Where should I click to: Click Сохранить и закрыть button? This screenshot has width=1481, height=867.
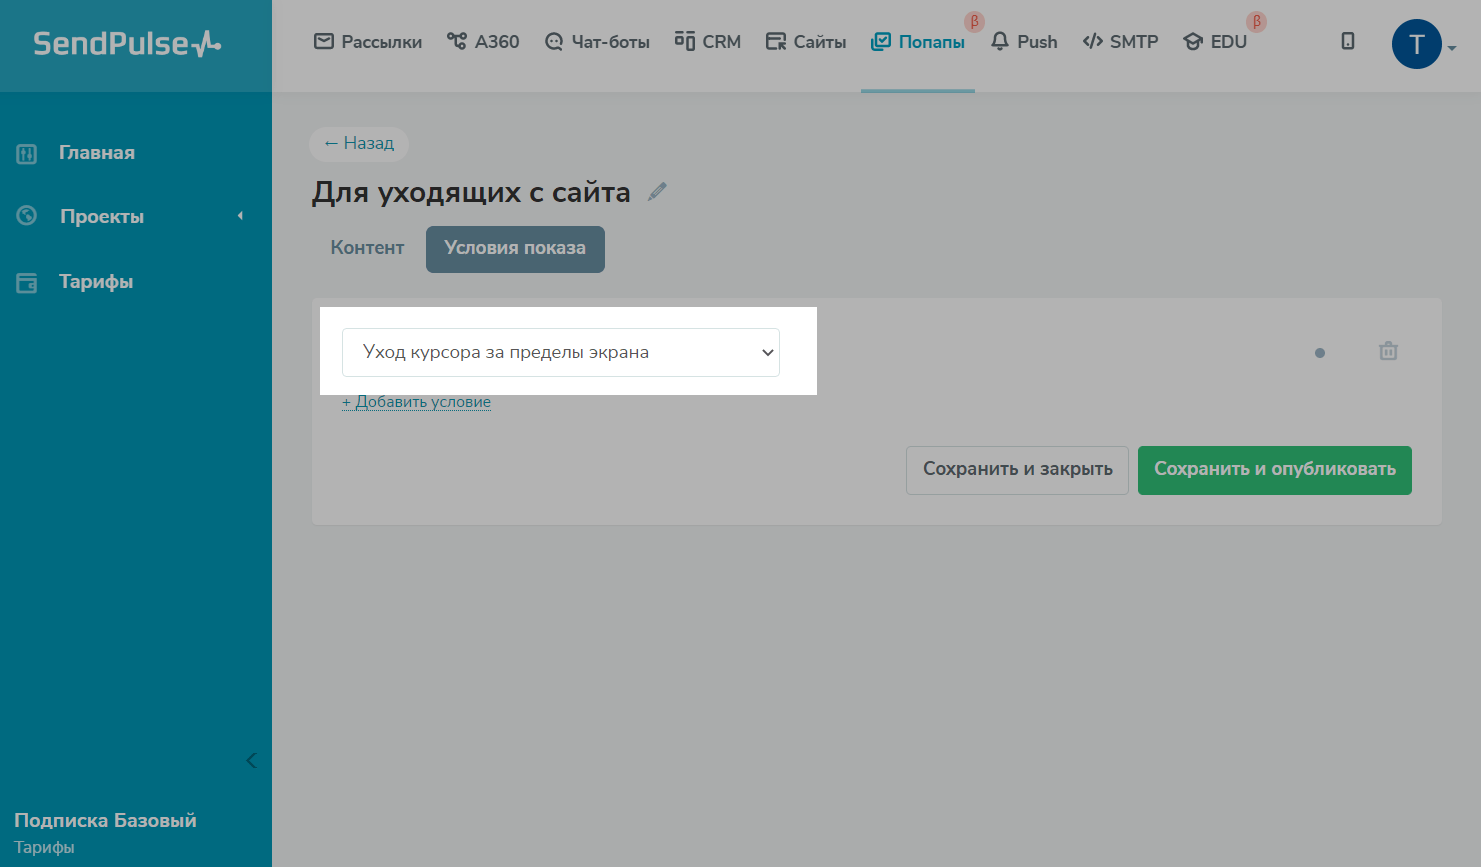click(1017, 470)
